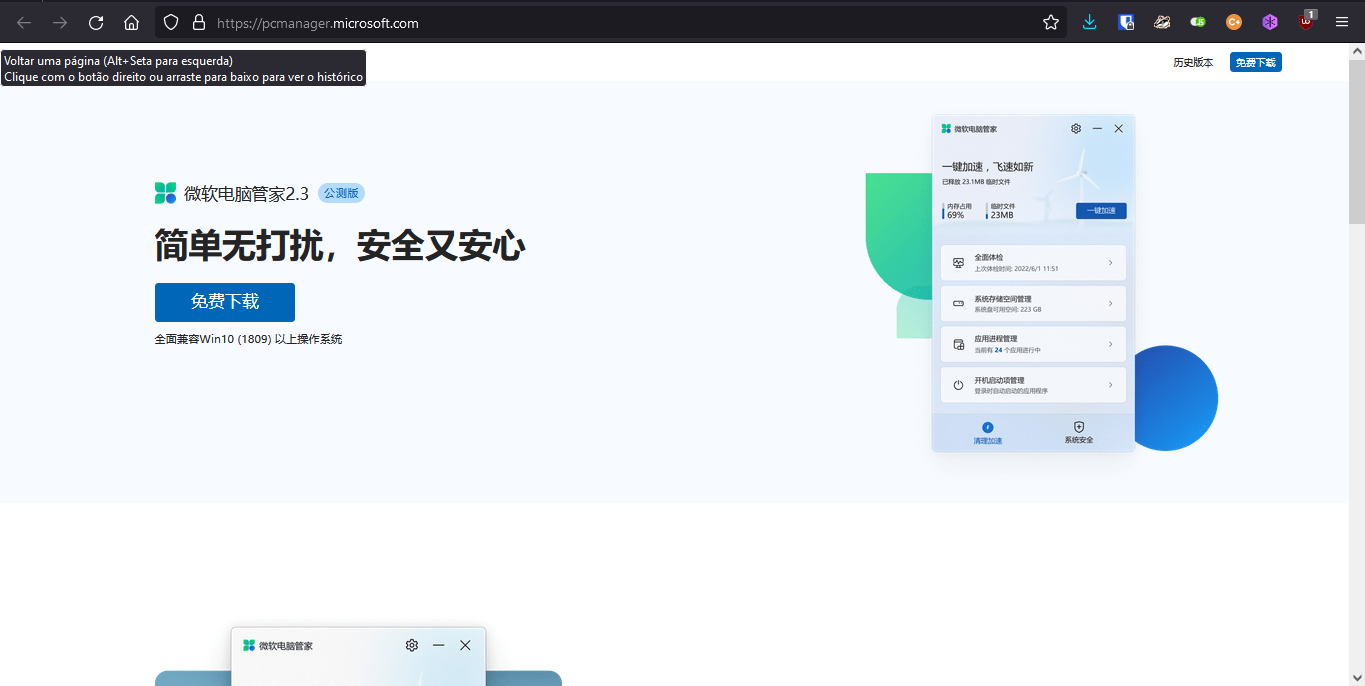This screenshot has height=686, width=1365.
Task: Open the uBlock Origin extension icon
Action: pos(1306,21)
